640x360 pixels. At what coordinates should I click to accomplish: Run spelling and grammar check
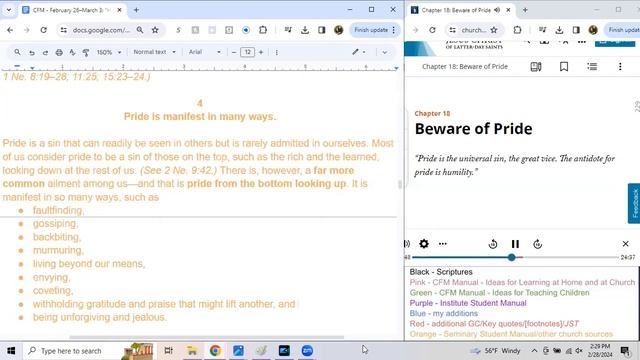(72, 52)
